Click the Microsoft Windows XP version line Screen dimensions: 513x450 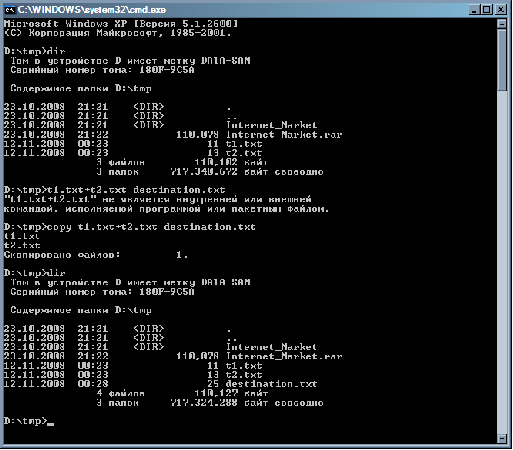coord(121,24)
